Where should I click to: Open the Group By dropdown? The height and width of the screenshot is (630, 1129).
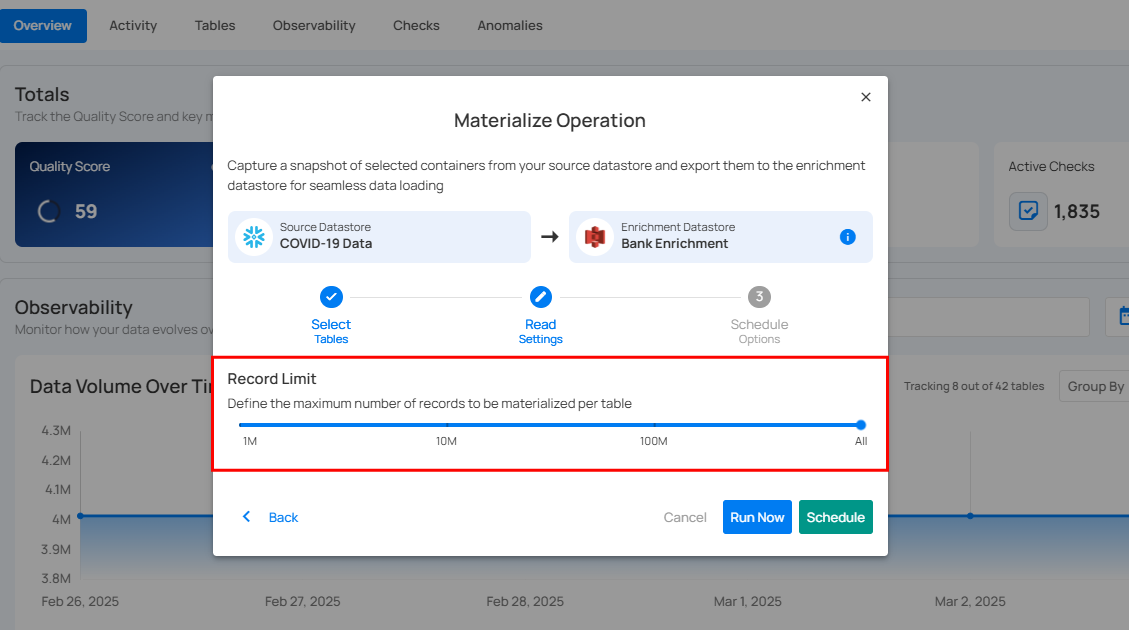[x=1095, y=387]
